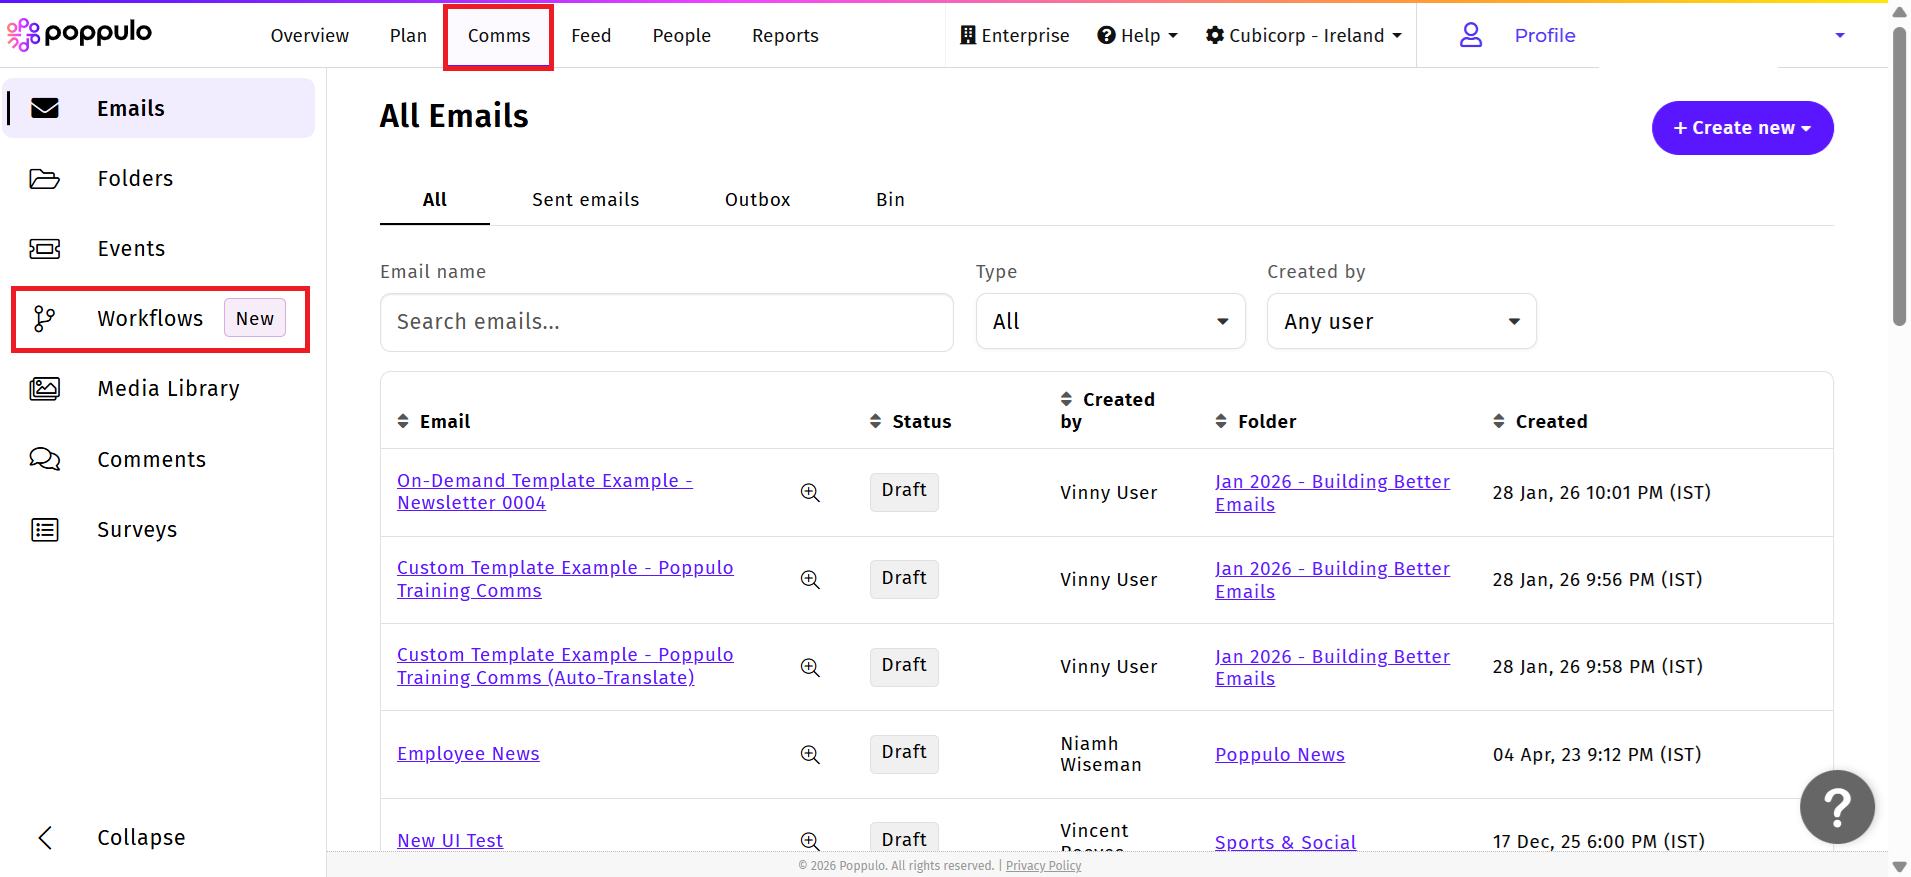This screenshot has height=877, width=1911.
Task: Open Comments via speech bubble icon
Action: click(x=44, y=459)
